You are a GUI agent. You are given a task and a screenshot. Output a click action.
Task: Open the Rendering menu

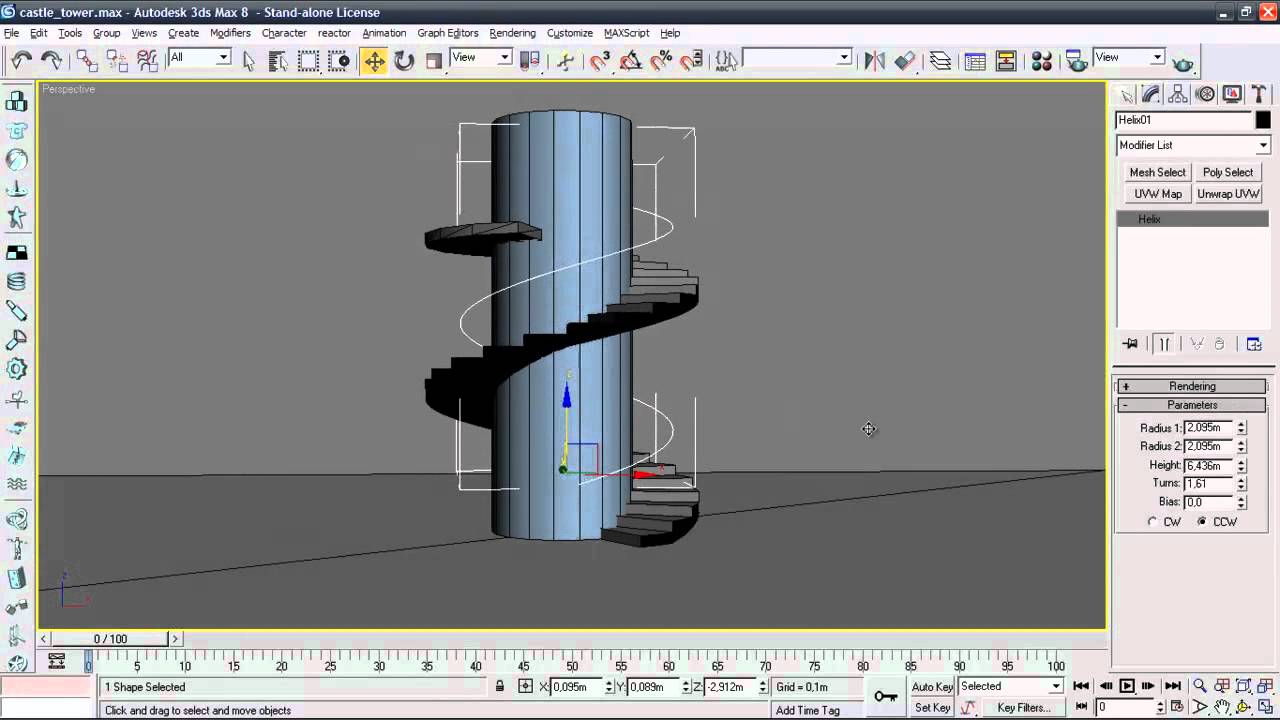(x=512, y=33)
